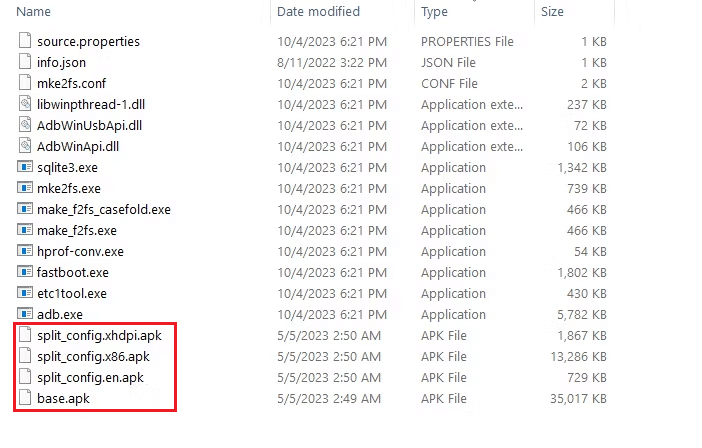Select the AdbWinUsbApi.dll file name
This screenshot has width=702, height=448.
tap(89, 125)
